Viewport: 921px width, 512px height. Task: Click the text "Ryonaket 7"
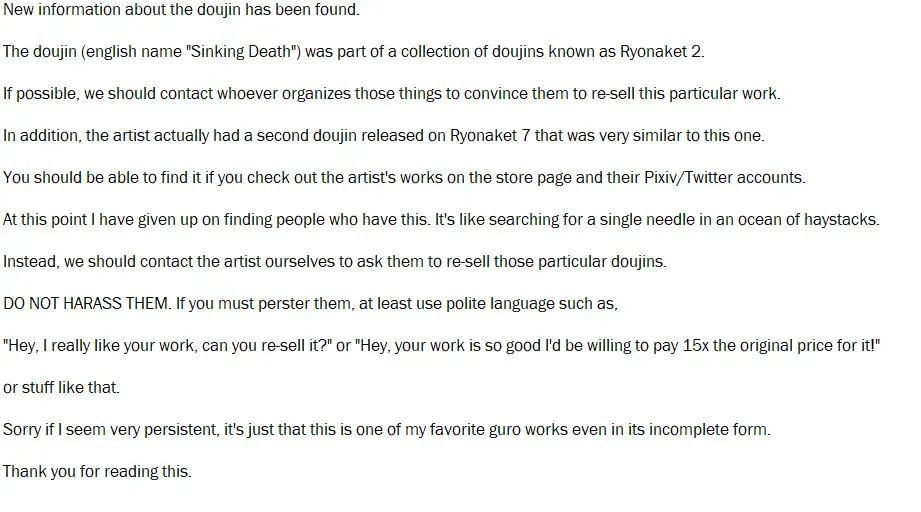[447, 136]
